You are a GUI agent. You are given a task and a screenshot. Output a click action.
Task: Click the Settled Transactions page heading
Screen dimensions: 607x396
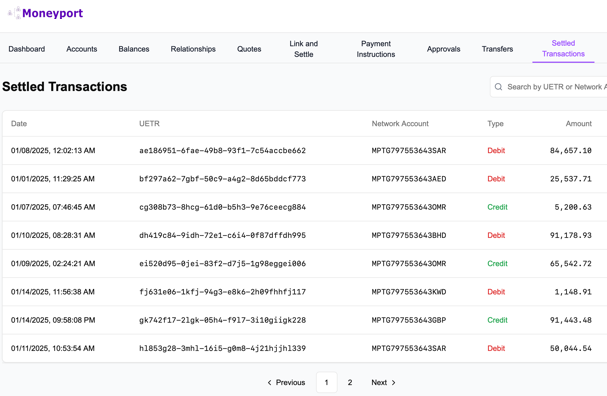[65, 87]
